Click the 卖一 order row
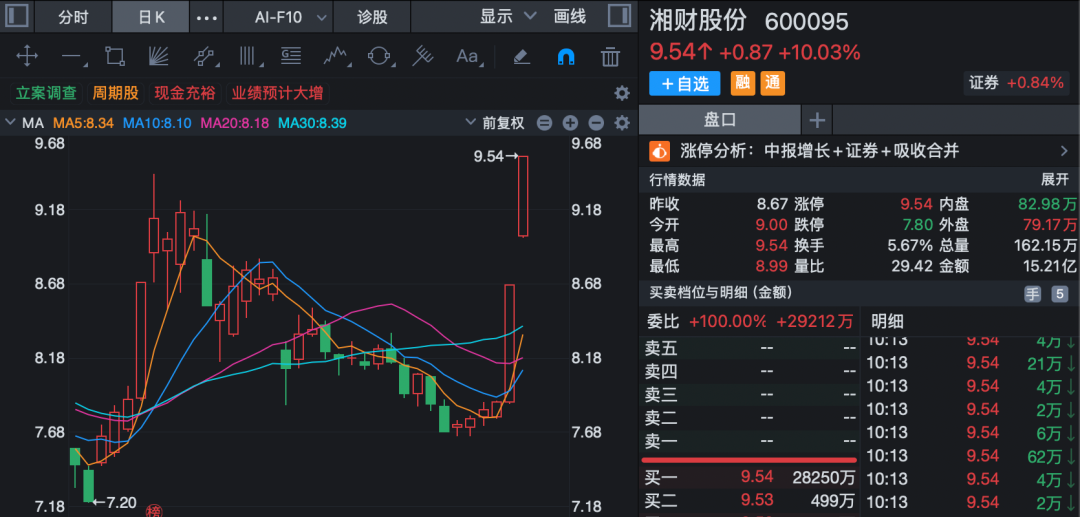The height and width of the screenshot is (517, 1080). click(749, 441)
